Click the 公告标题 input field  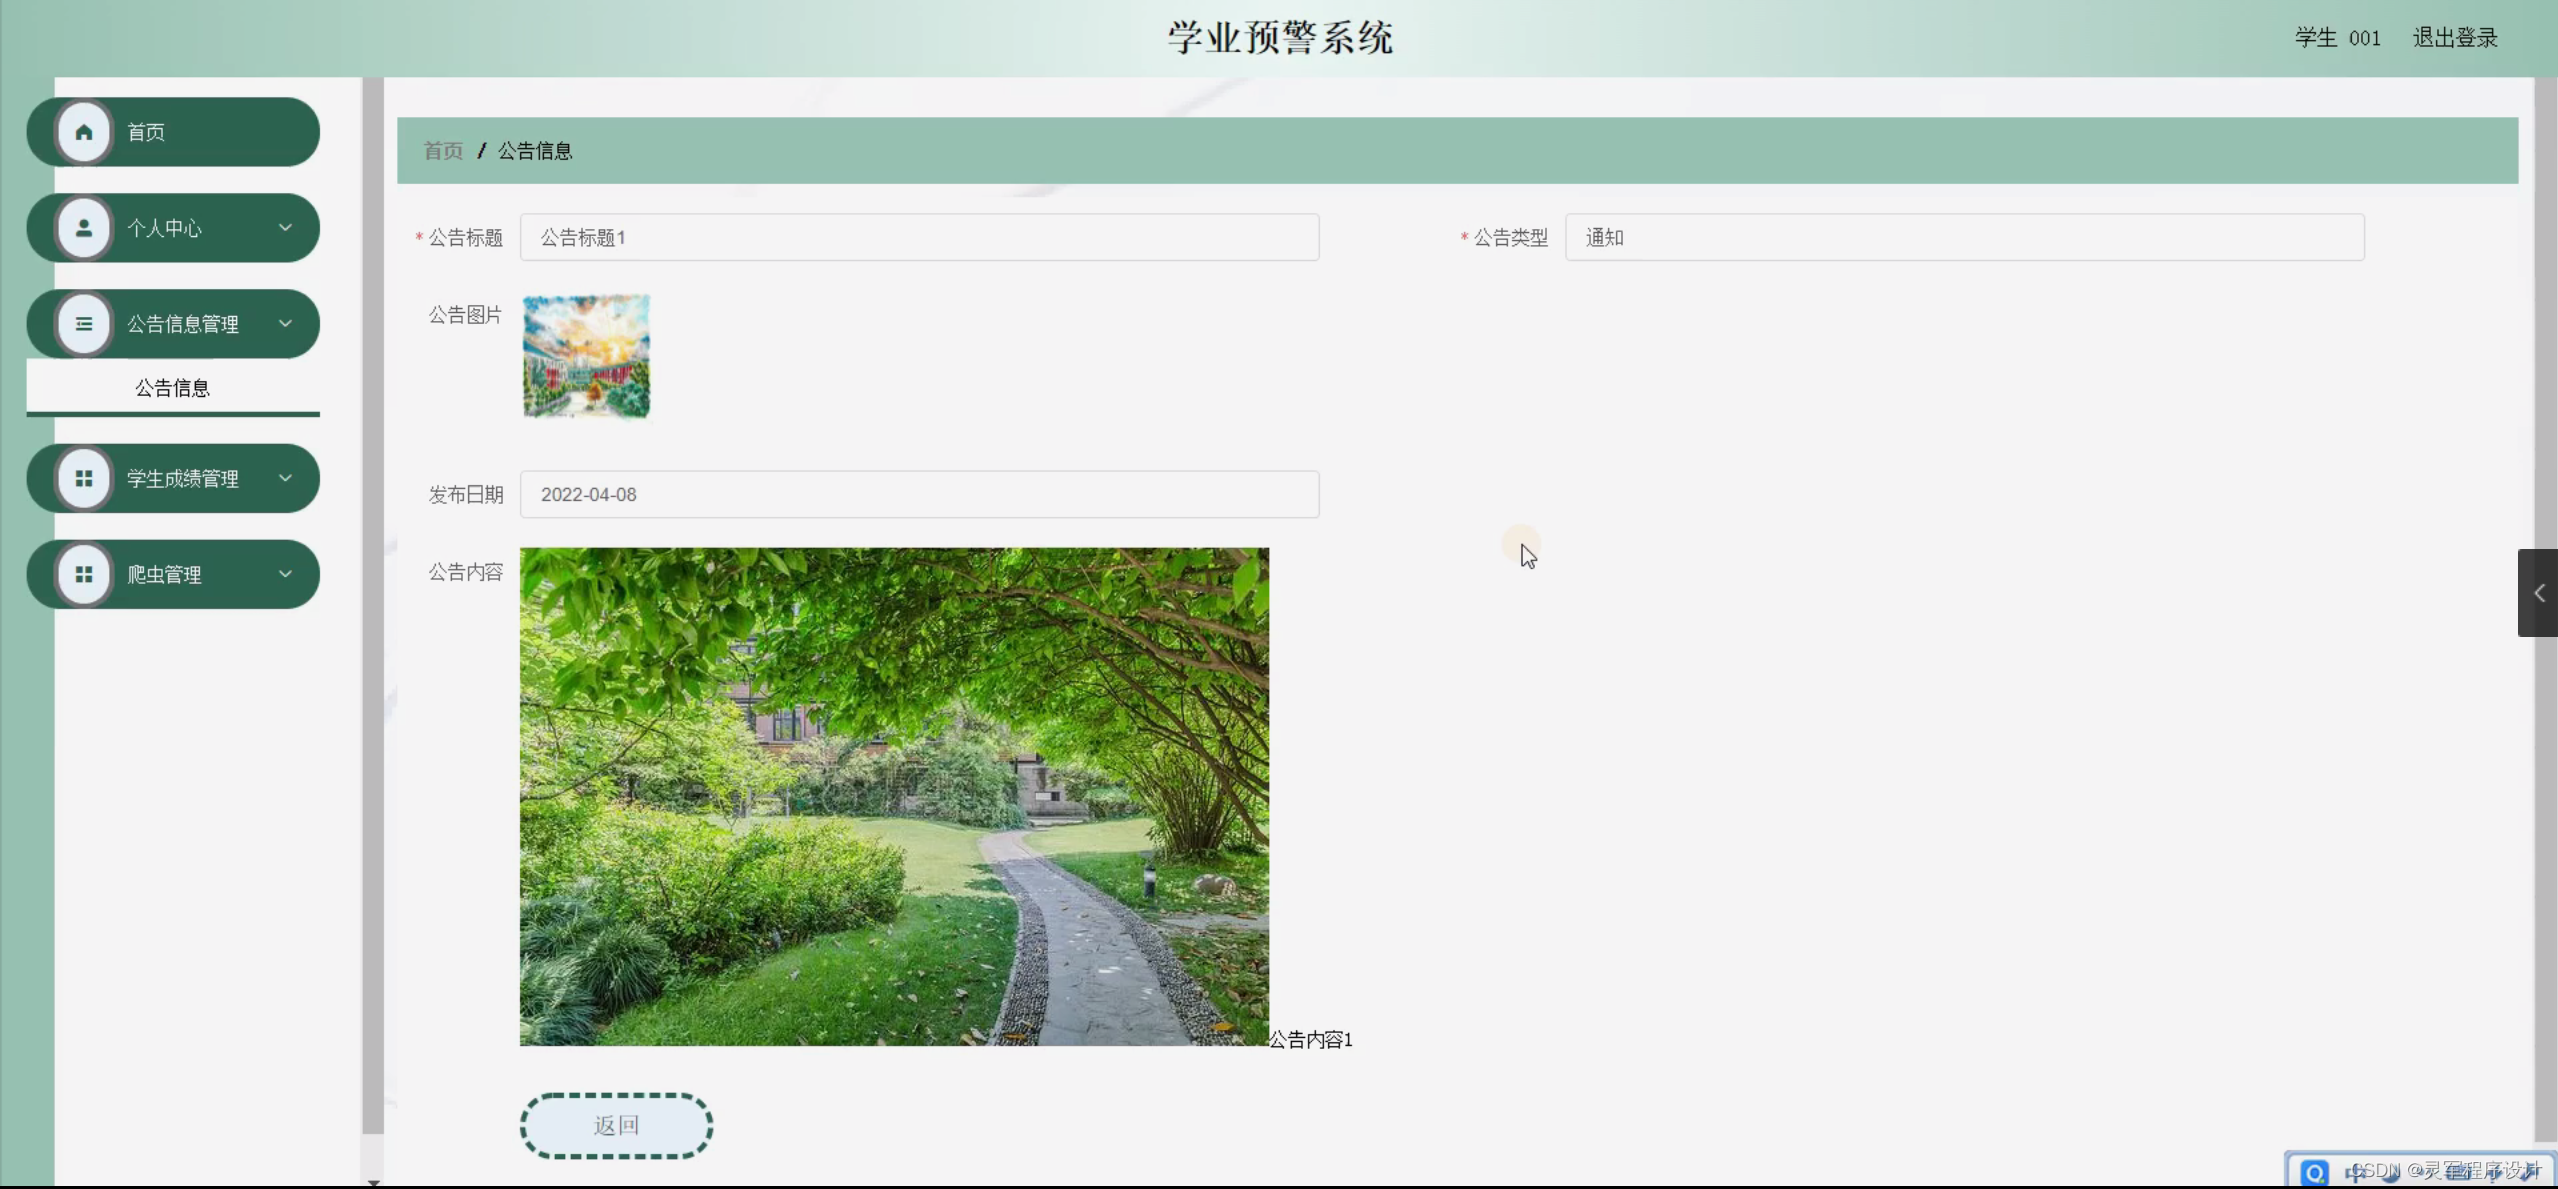coord(919,238)
